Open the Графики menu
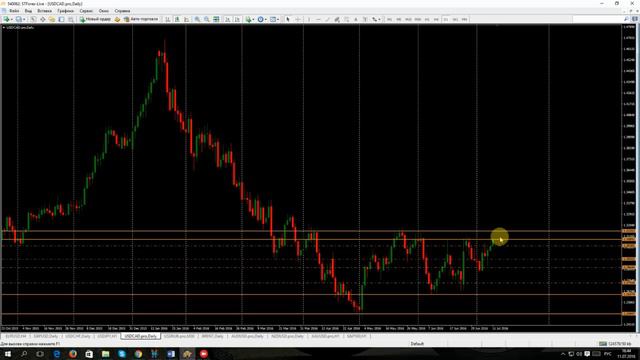 point(66,11)
